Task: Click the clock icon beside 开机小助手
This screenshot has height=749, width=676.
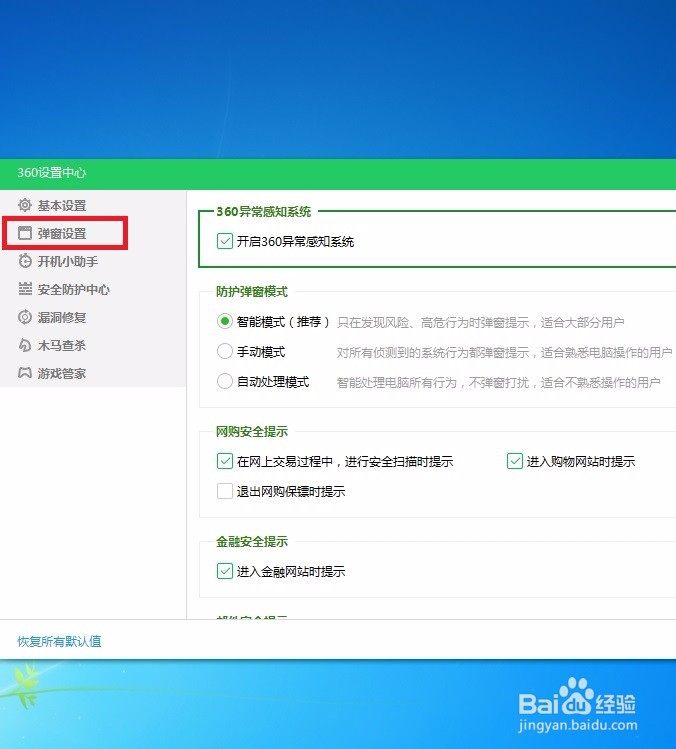Action: [25, 261]
